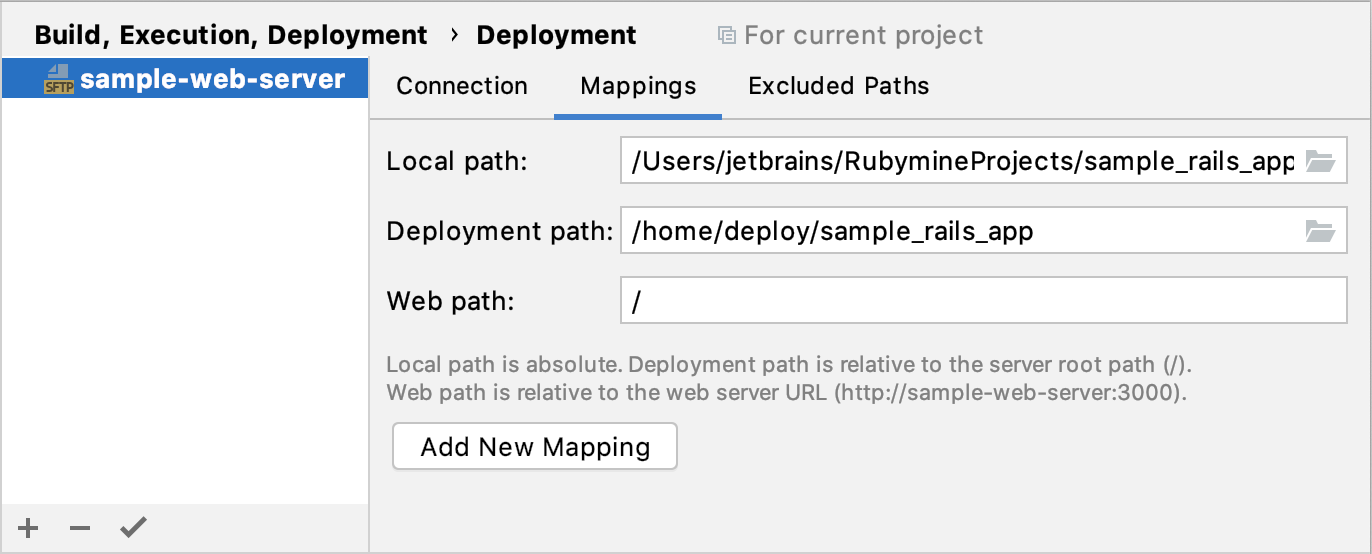Select the Mappings tab
The height and width of the screenshot is (554, 1372).
point(638,86)
